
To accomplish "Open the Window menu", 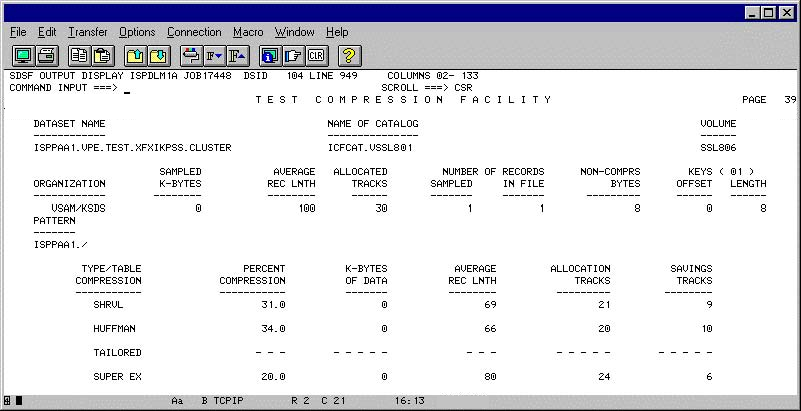I will (295, 32).
